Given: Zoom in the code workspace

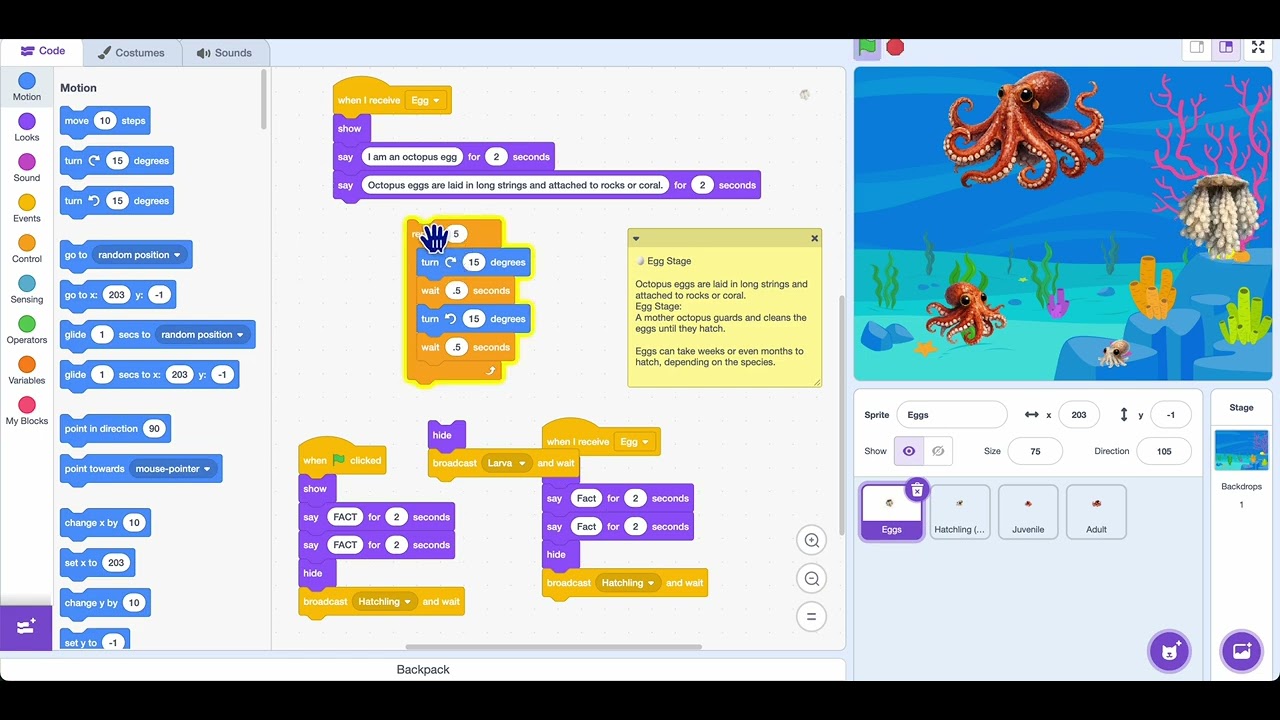Looking at the screenshot, I should click(812, 541).
